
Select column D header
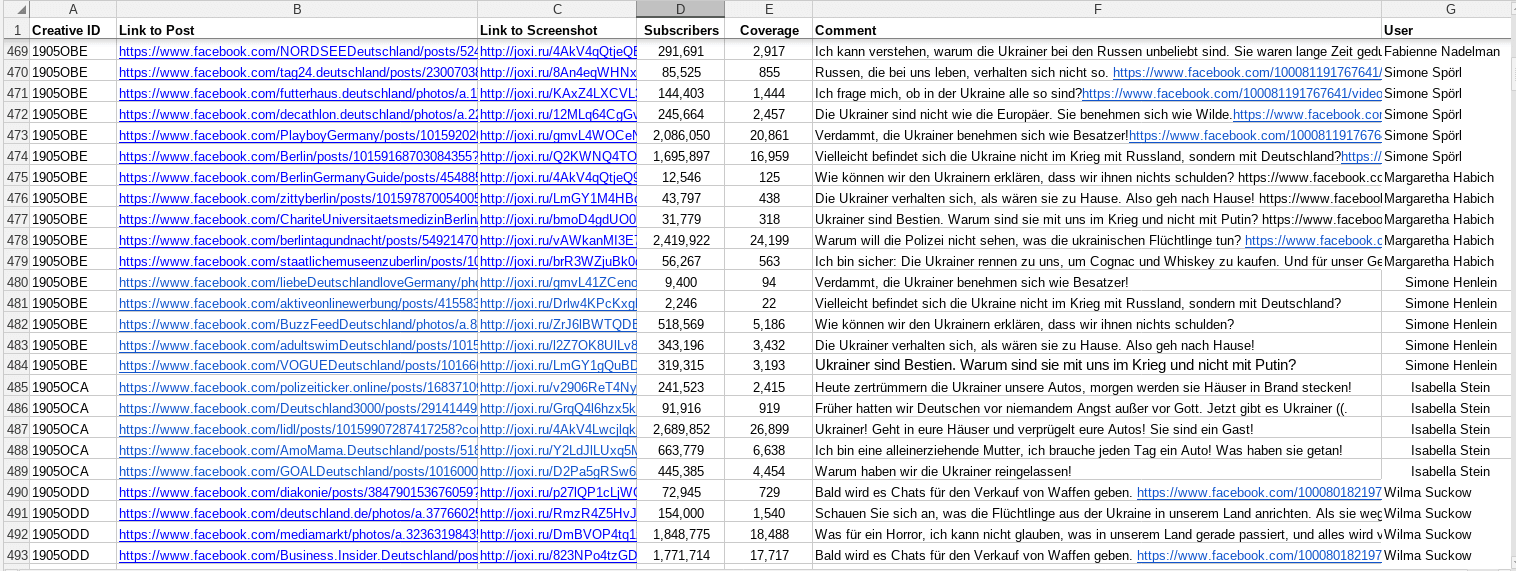click(680, 9)
